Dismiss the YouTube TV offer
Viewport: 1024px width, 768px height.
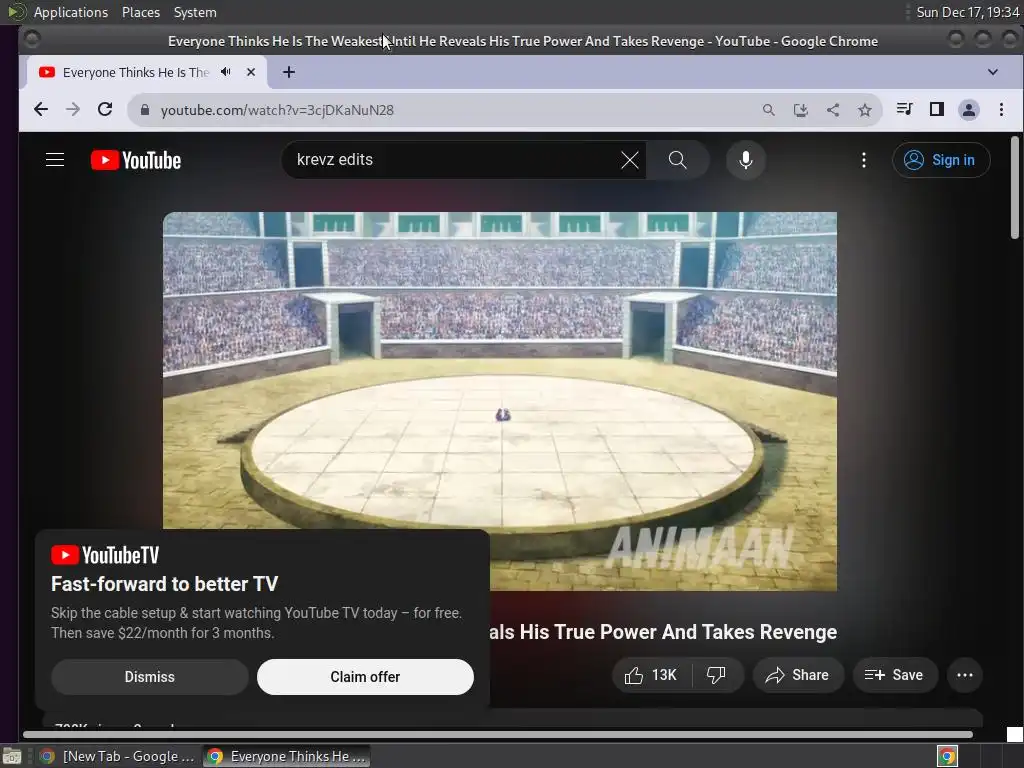tap(150, 677)
